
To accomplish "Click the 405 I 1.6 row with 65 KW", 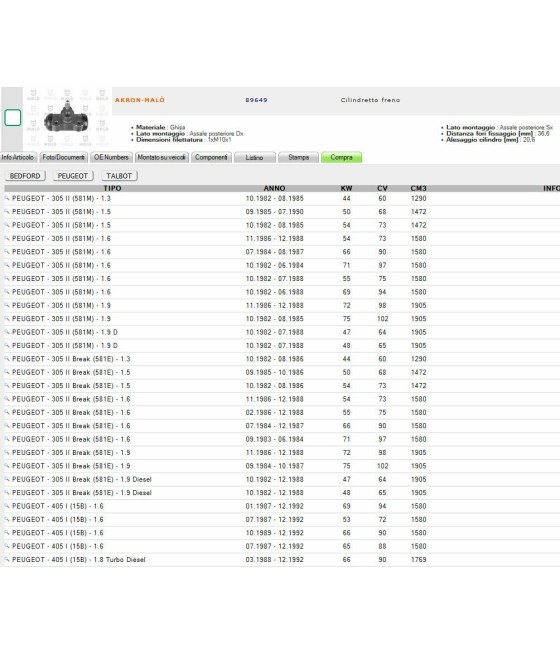I will tap(282, 546).
